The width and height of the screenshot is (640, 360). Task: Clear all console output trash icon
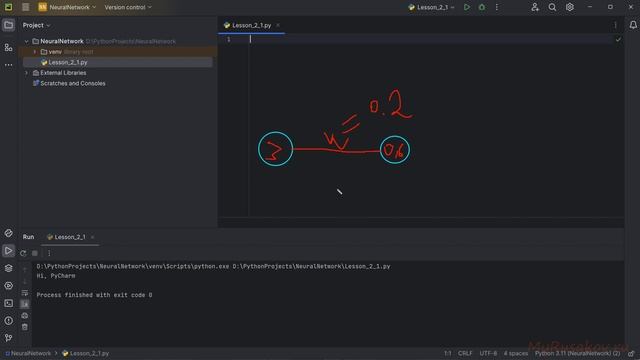[x=24, y=327]
